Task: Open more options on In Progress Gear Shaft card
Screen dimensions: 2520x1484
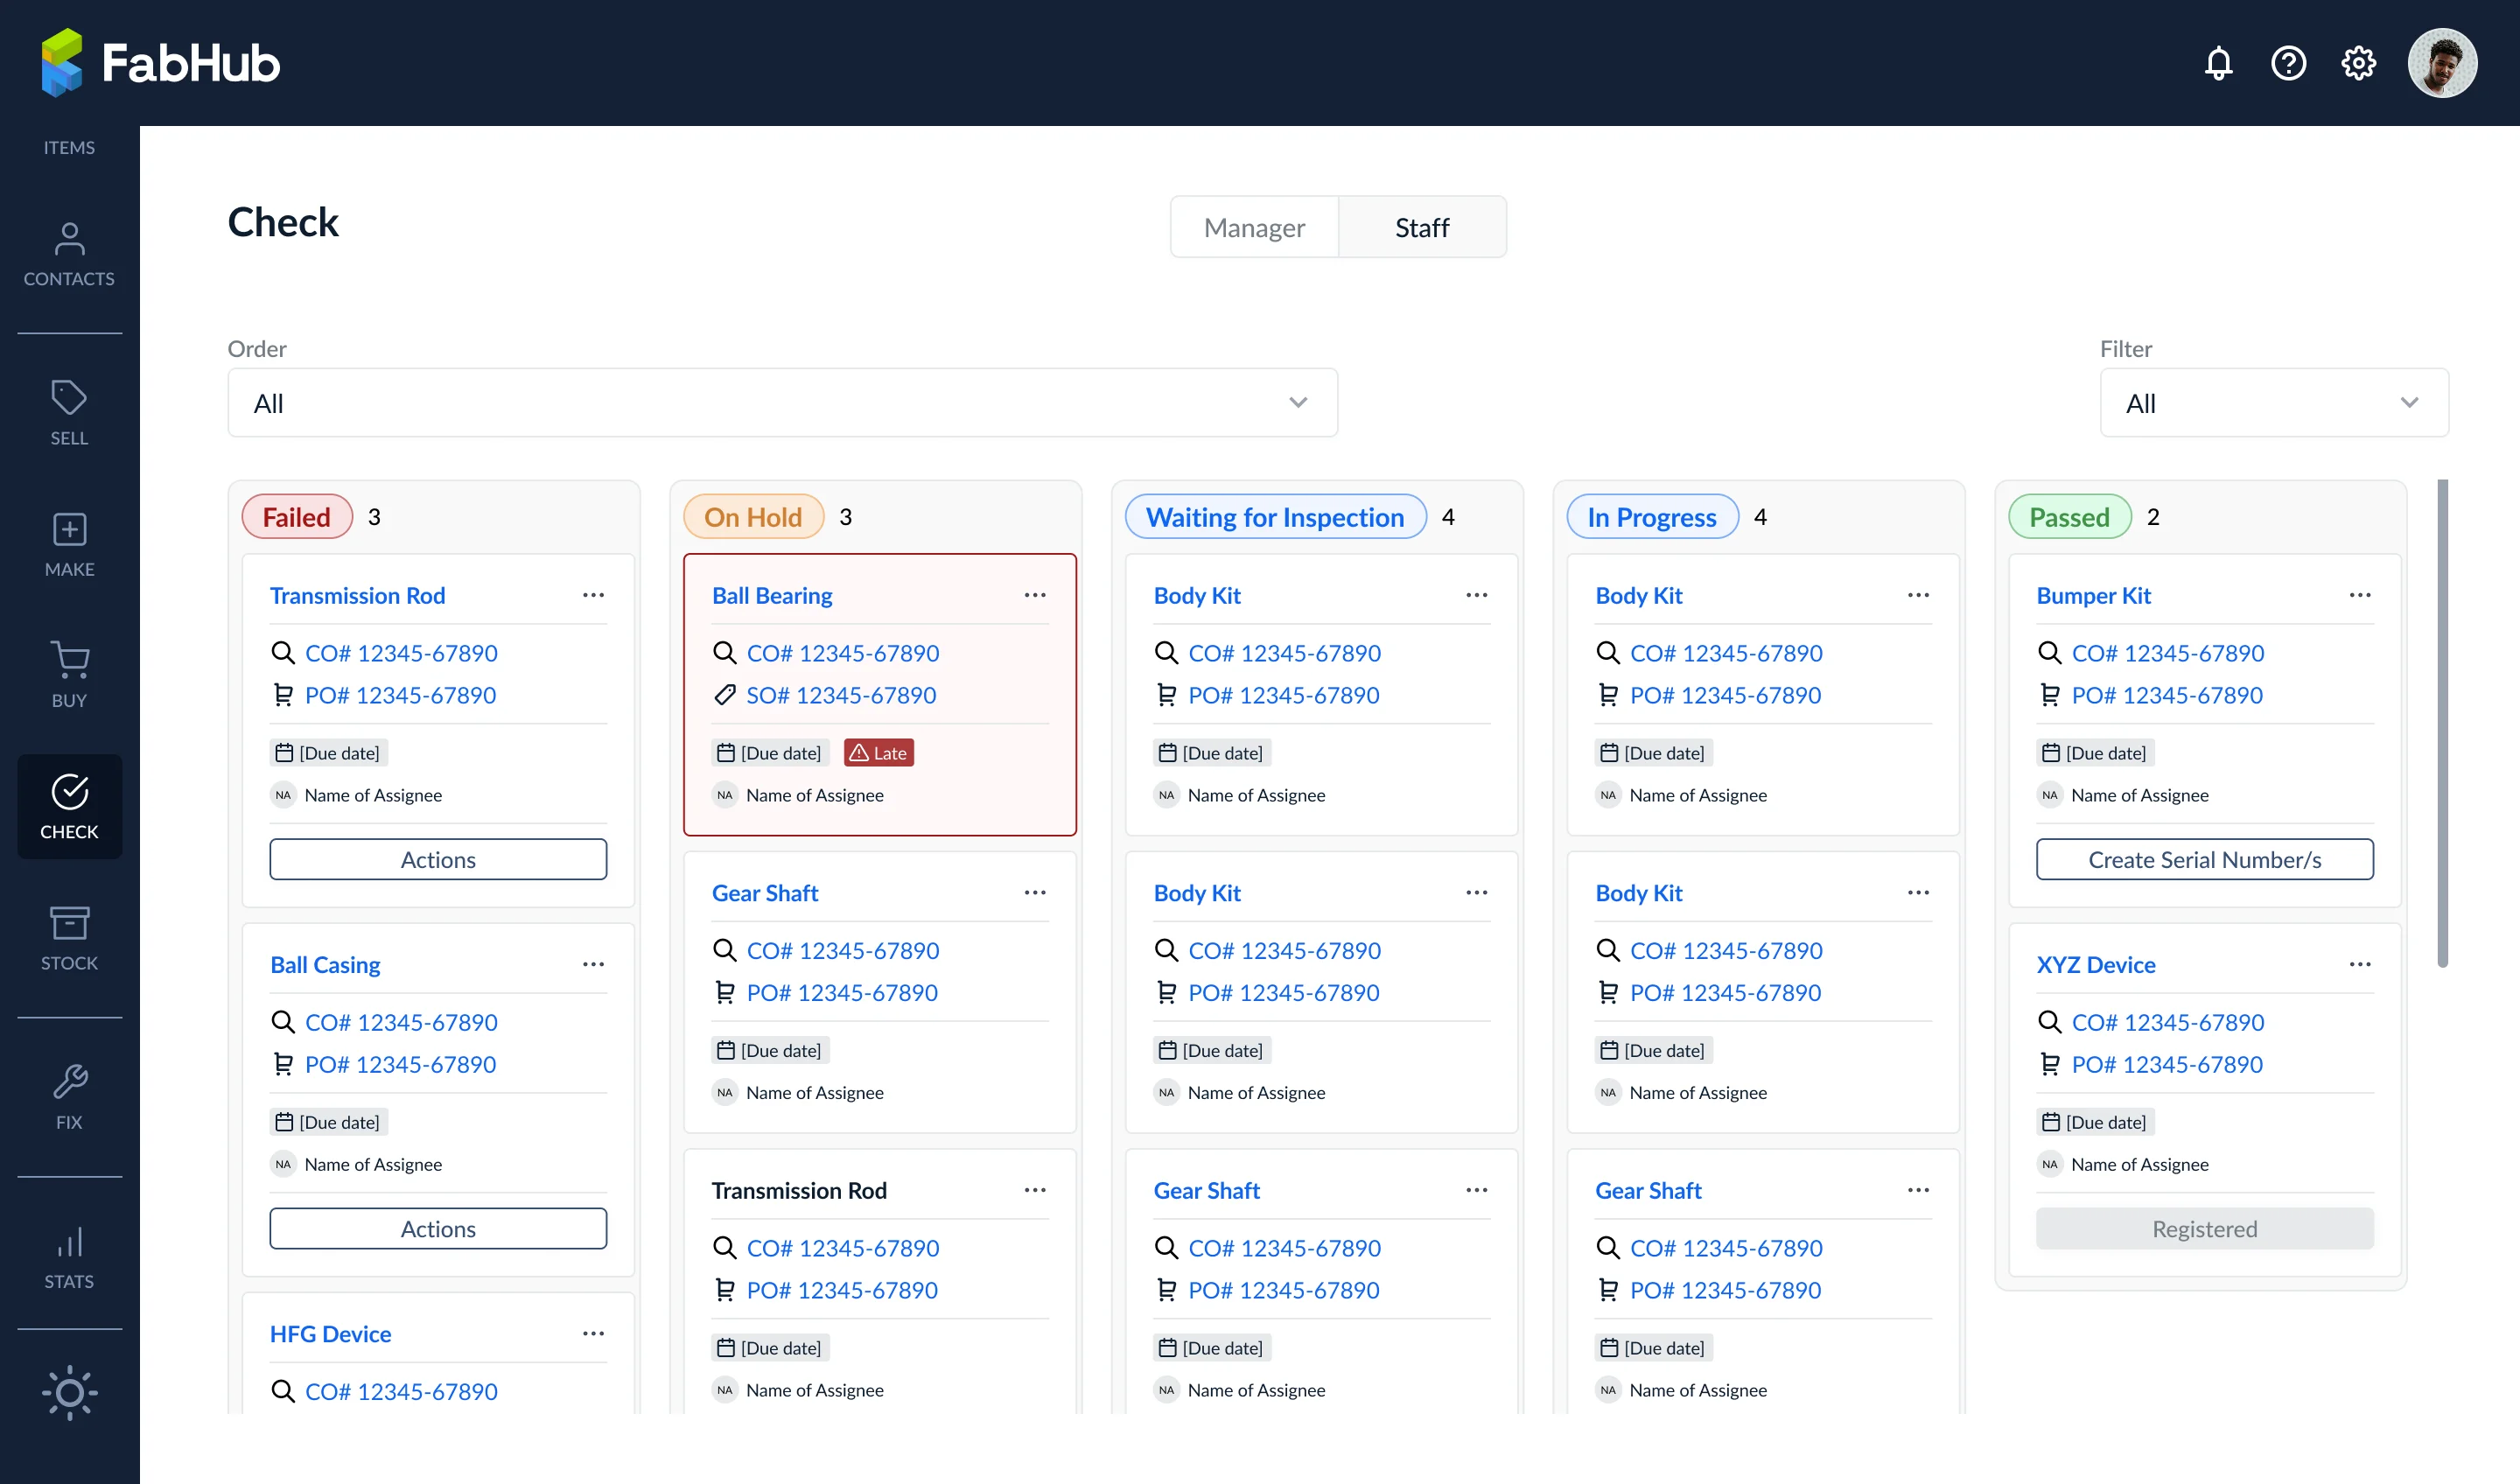Action: tap(1918, 1190)
